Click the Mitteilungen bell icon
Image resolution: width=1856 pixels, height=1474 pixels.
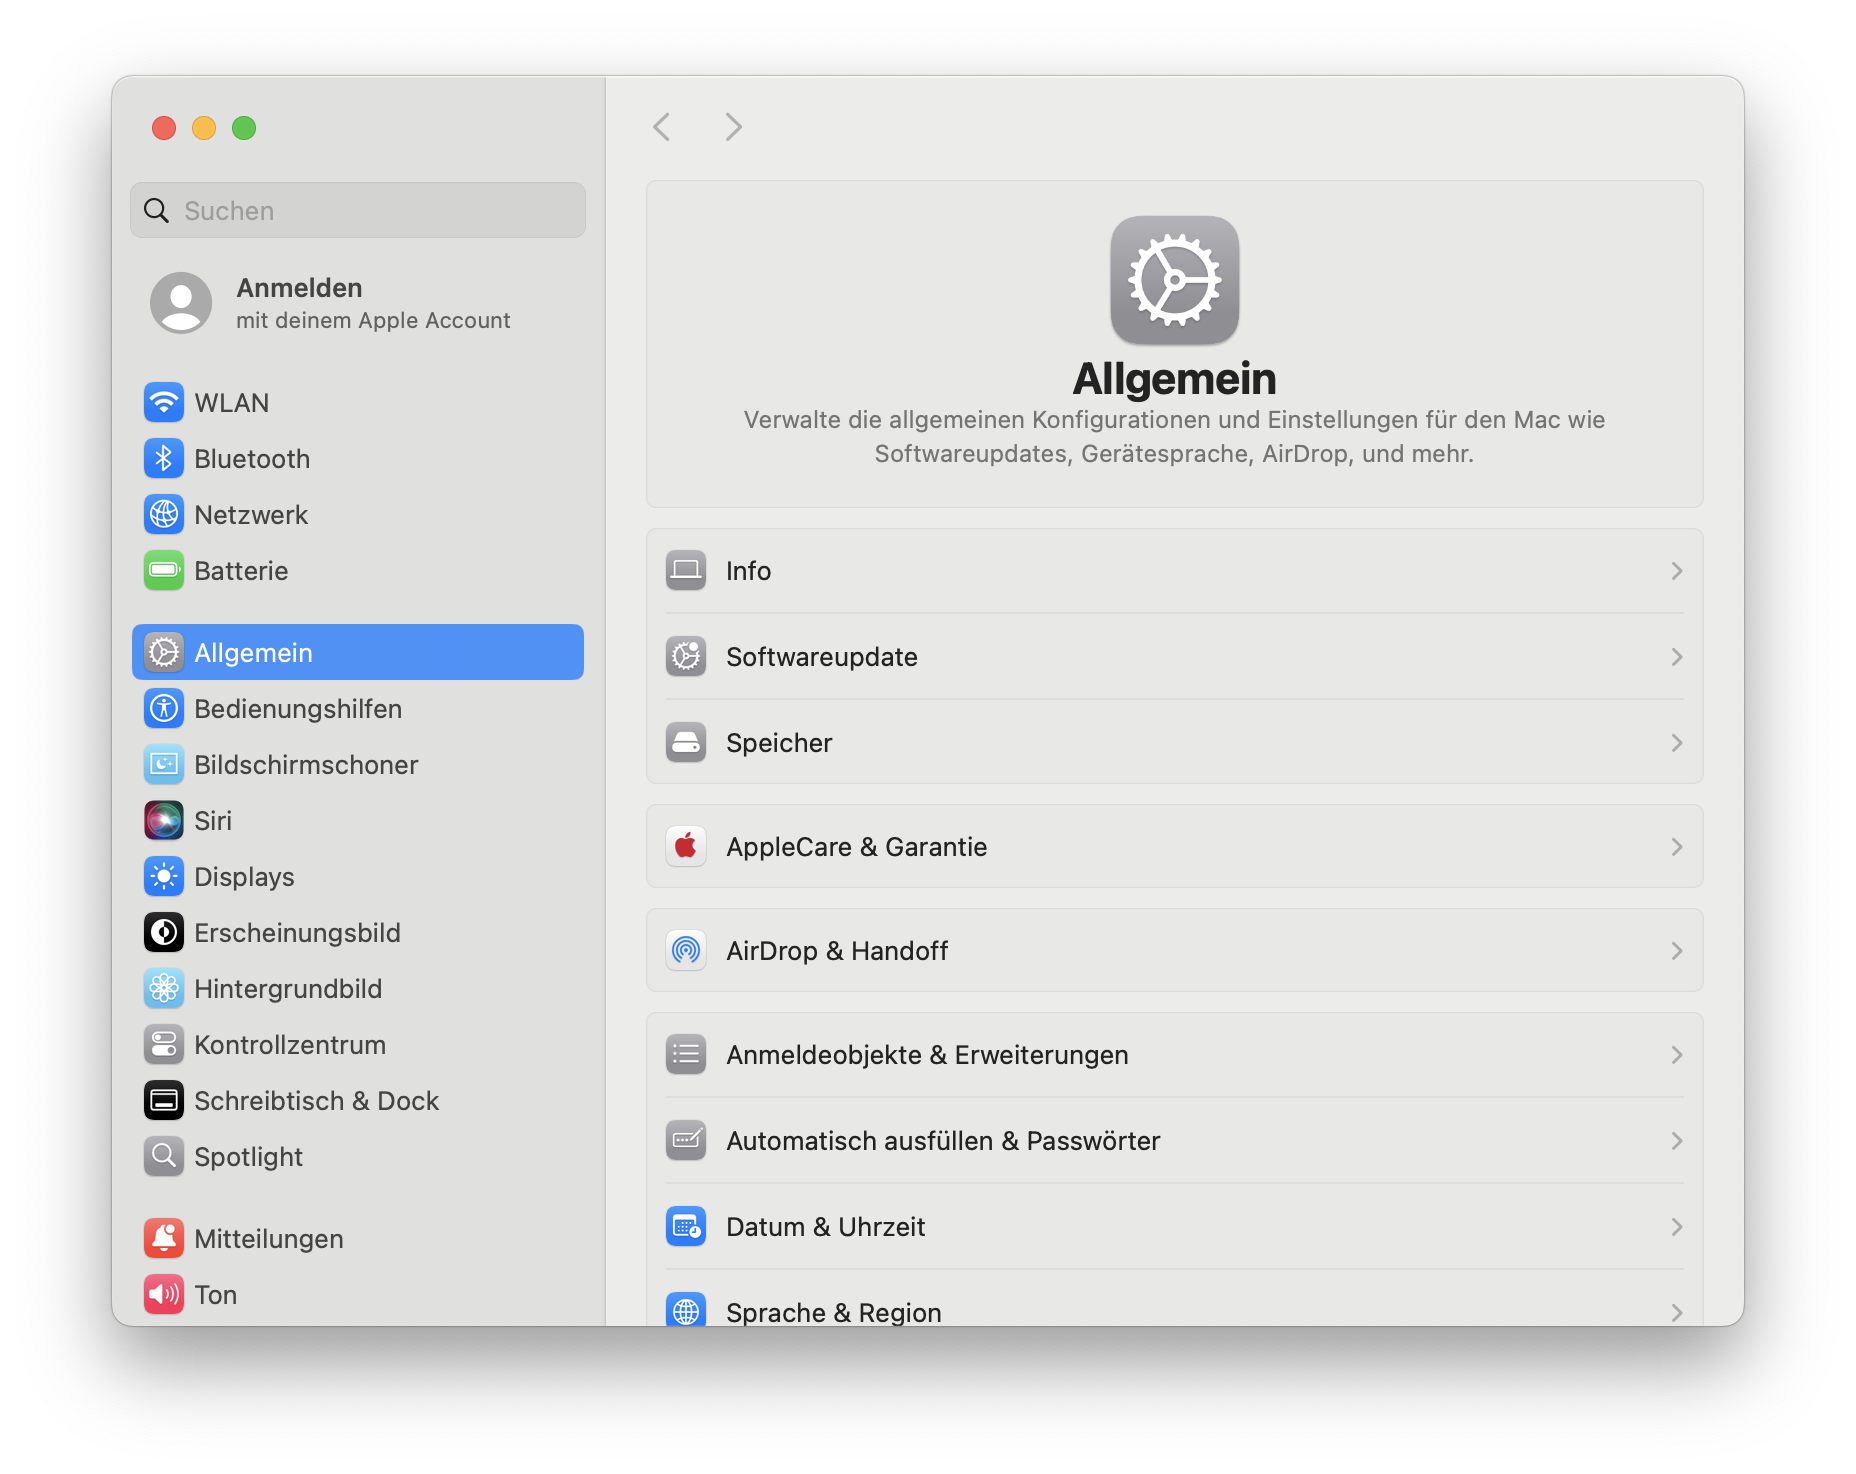(x=164, y=1239)
